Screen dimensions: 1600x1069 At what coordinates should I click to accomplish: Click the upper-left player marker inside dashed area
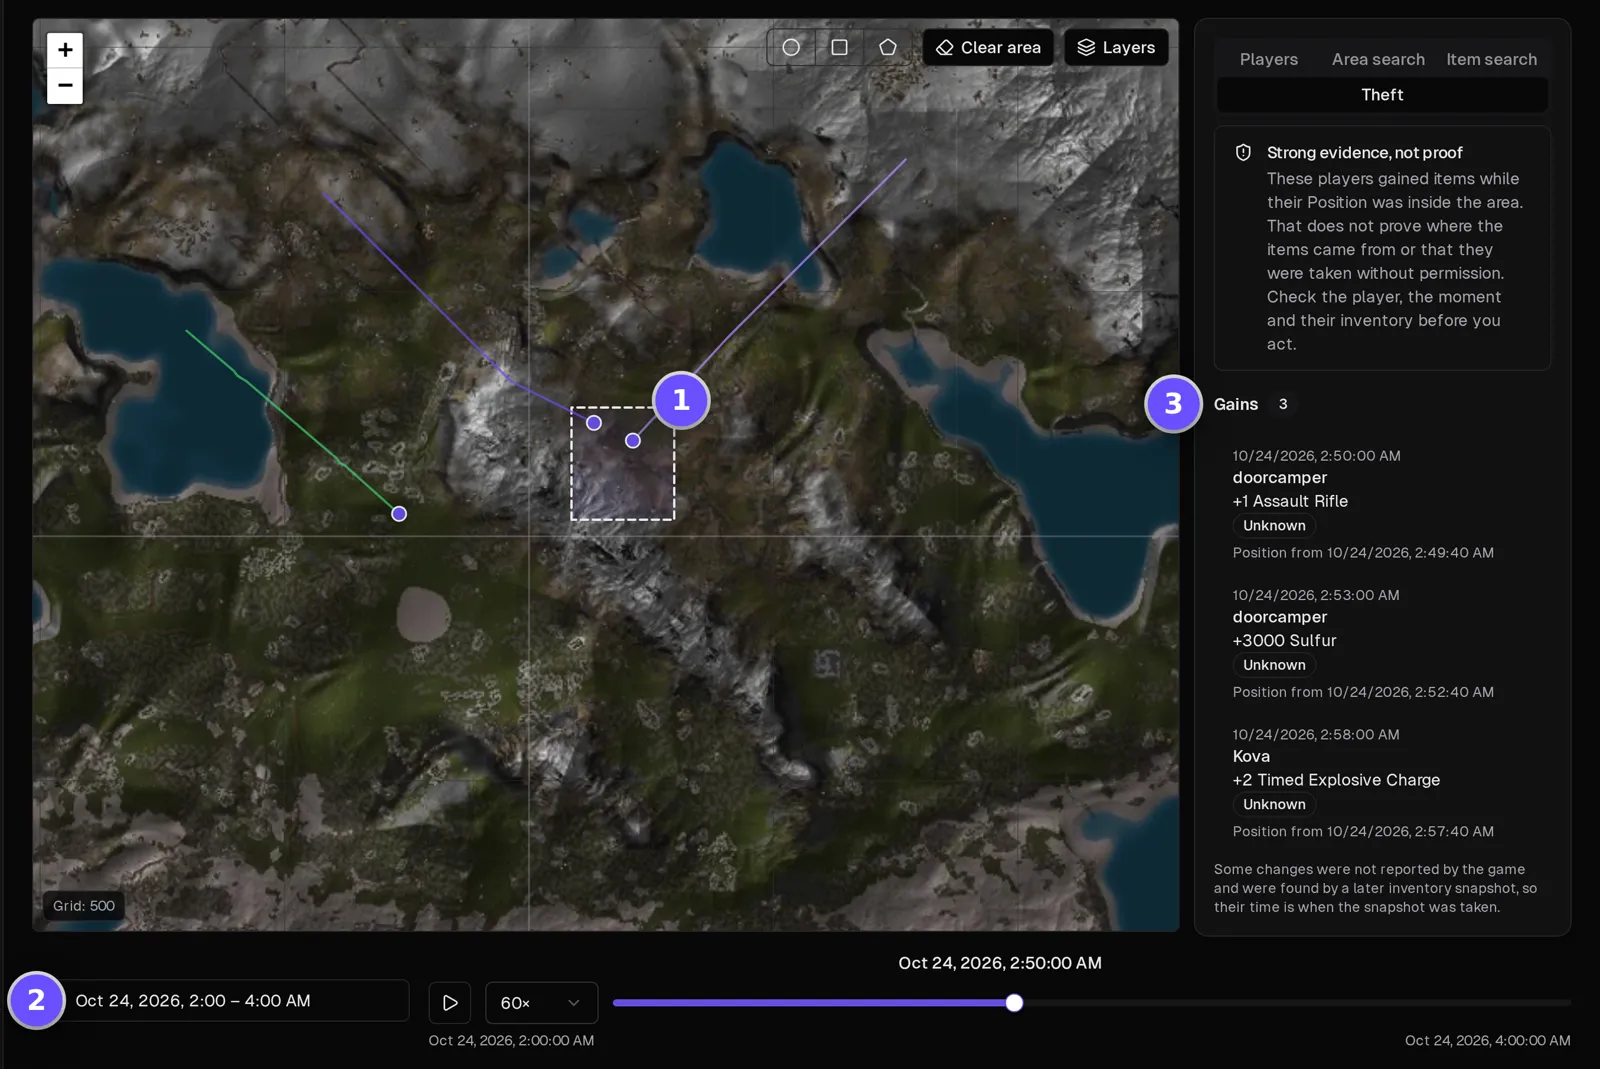594,423
